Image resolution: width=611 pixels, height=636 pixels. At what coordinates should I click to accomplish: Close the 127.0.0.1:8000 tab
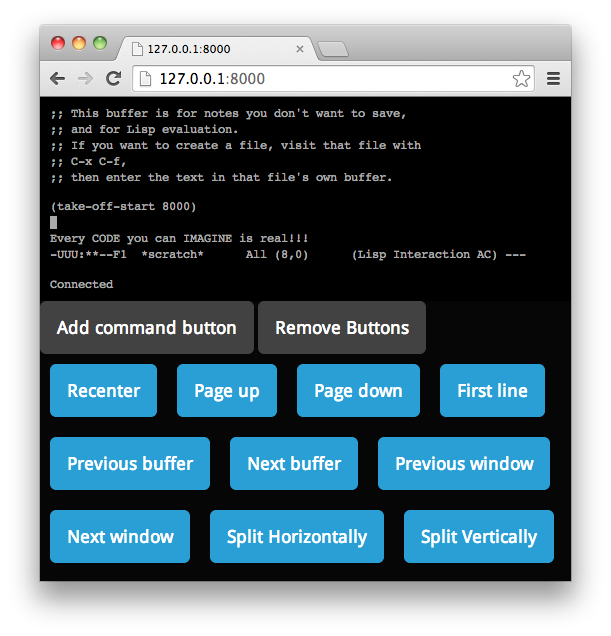(x=300, y=48)
